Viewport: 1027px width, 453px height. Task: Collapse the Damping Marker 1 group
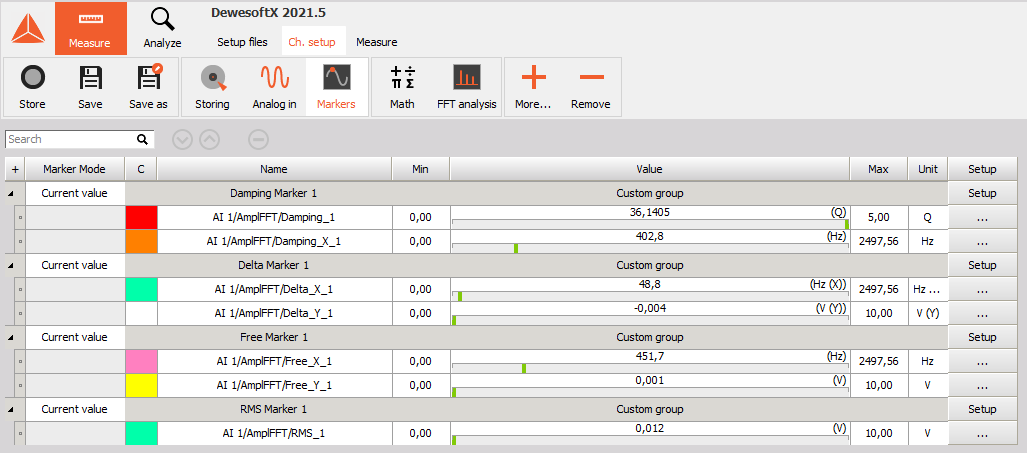(10, 194)
